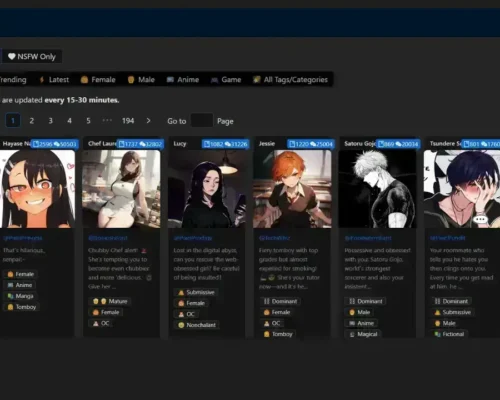Image resolution: width=500 pixels, height=400 pixels.
Task: Click Submissive tag on Tsundere card
Action: coord(453,312)
